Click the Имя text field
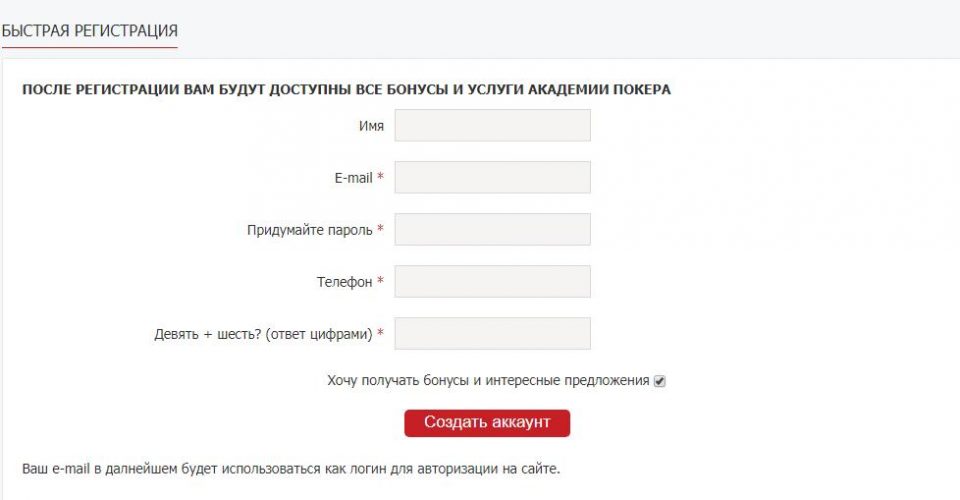 (x=492, y=126)
